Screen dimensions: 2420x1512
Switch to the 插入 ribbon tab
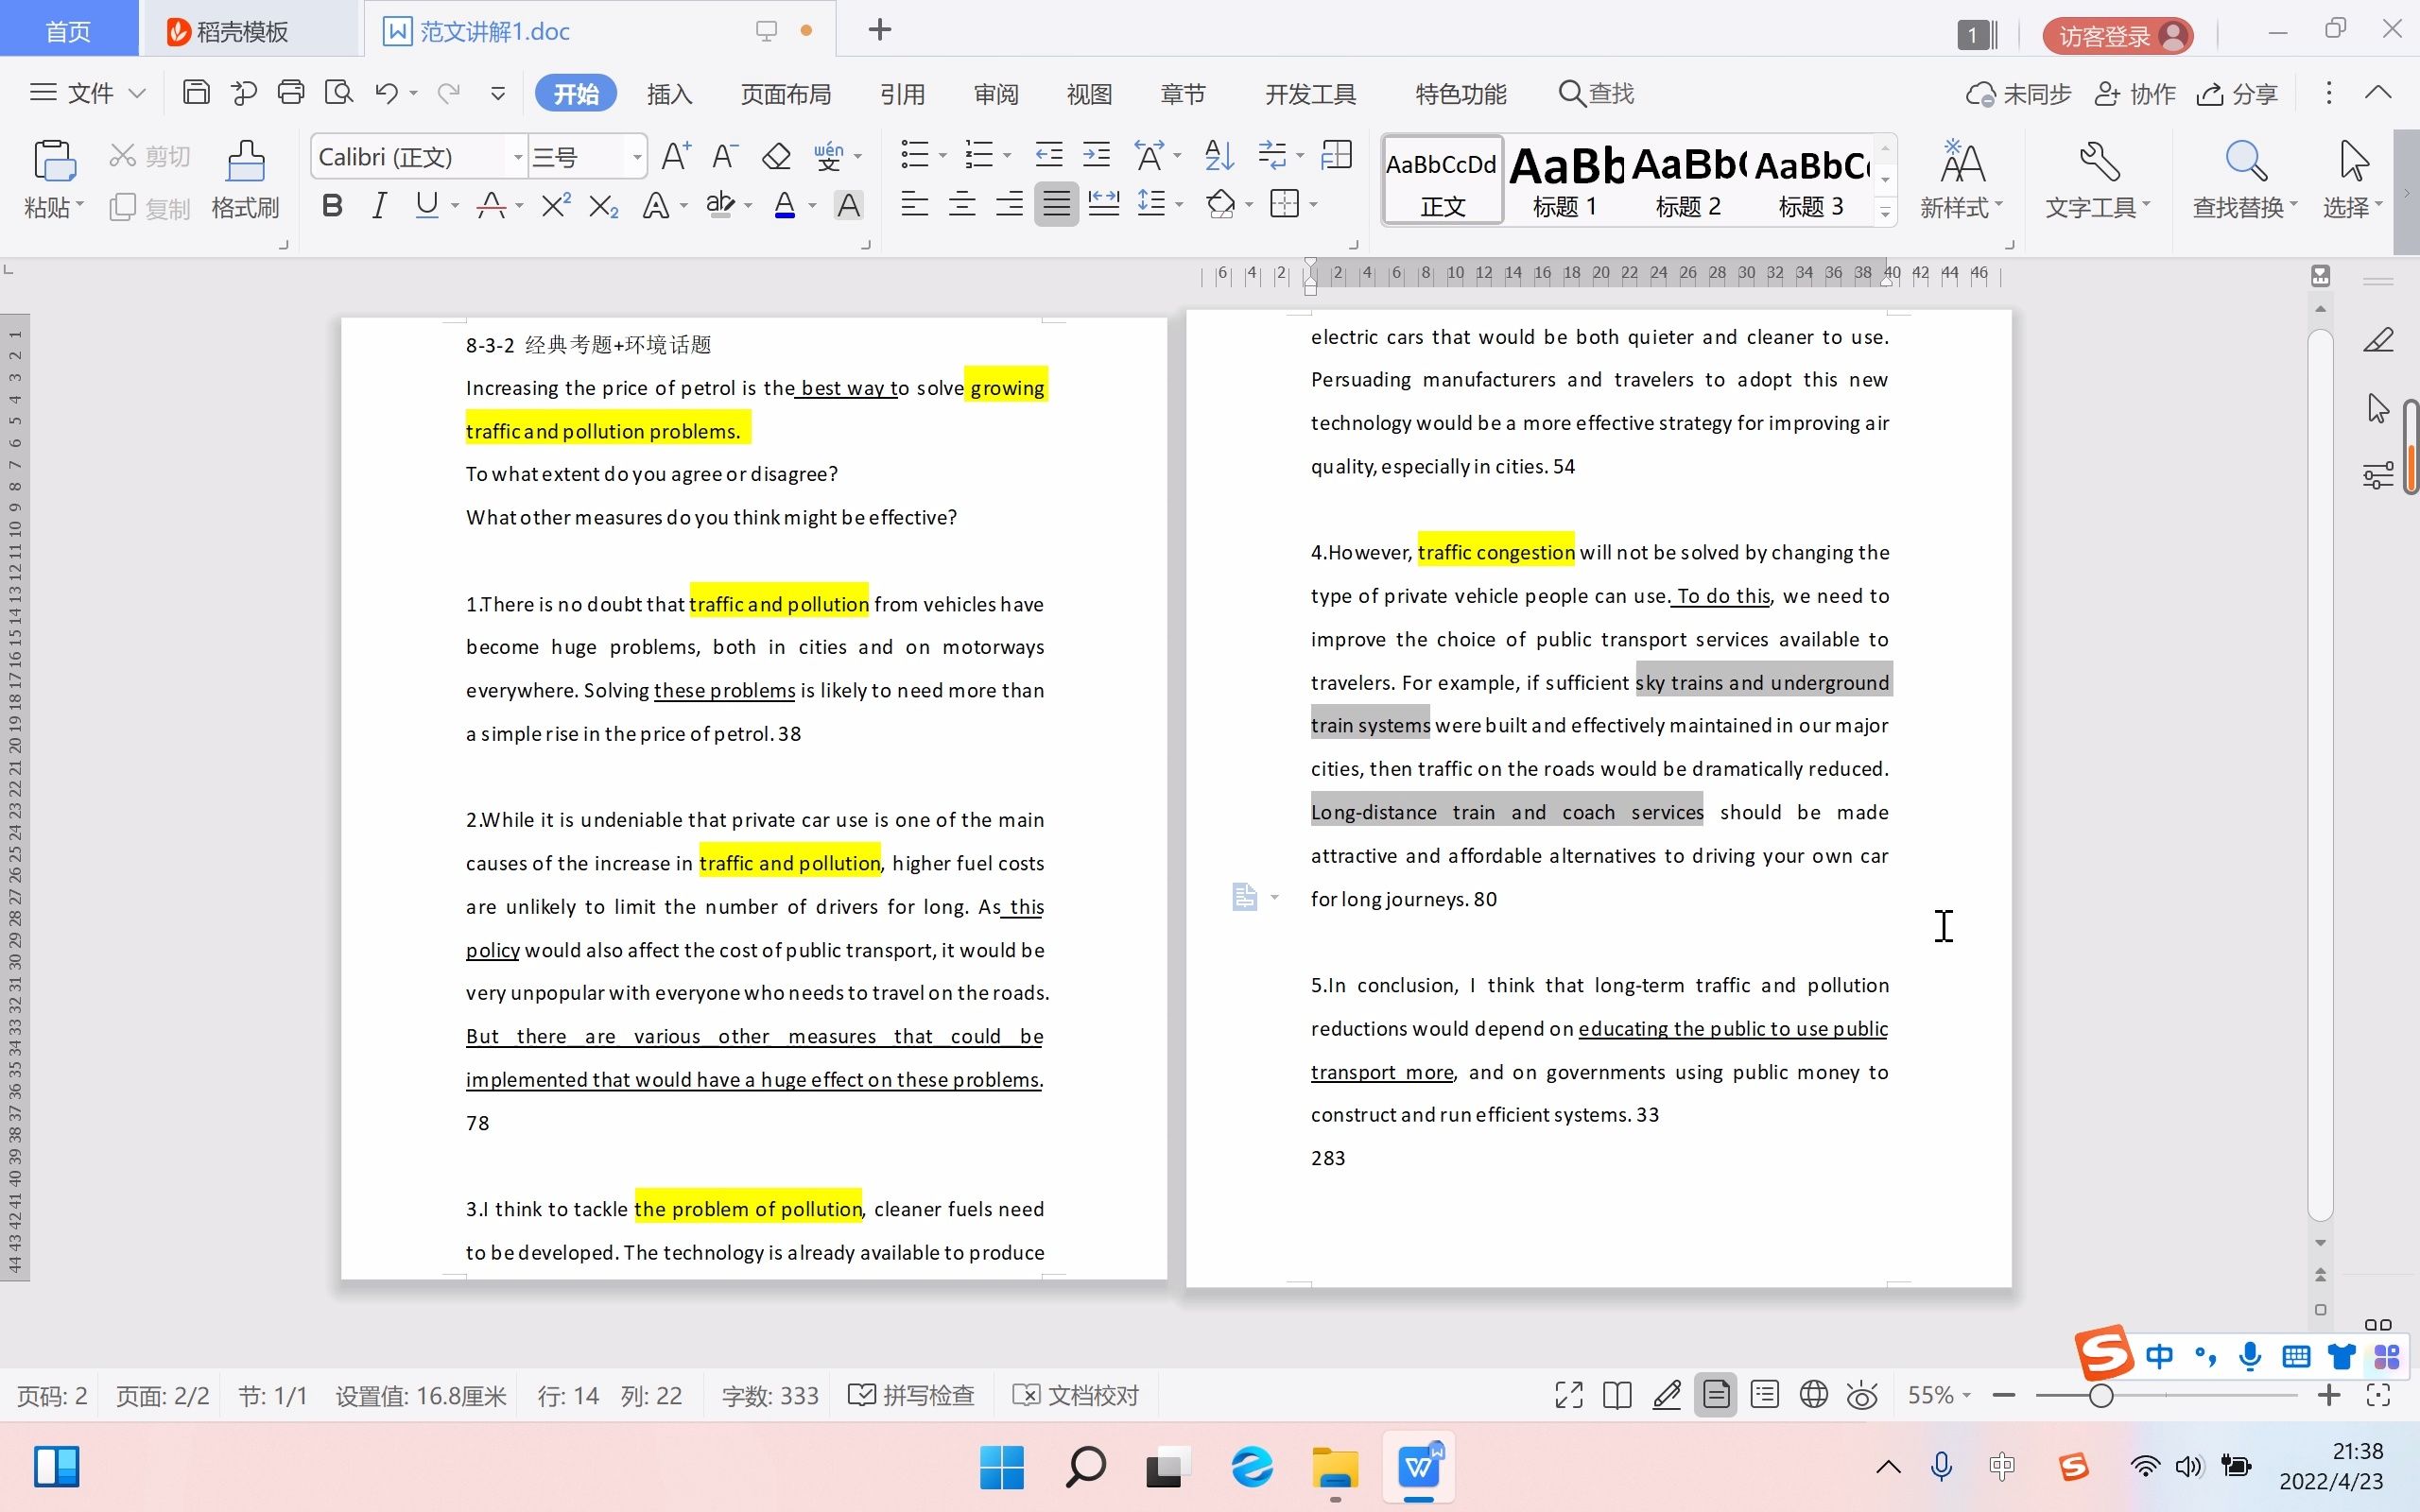(669, 93)
